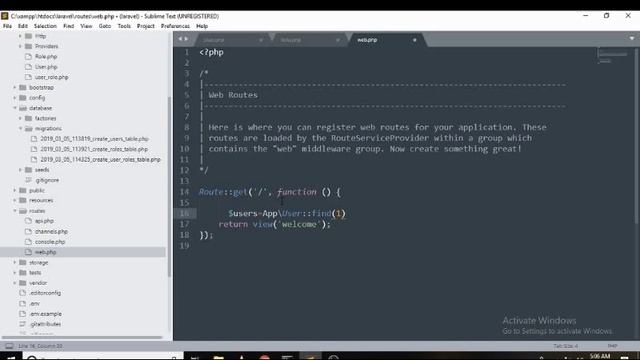Click the User.php file icon in sidebar

[28, 67]
